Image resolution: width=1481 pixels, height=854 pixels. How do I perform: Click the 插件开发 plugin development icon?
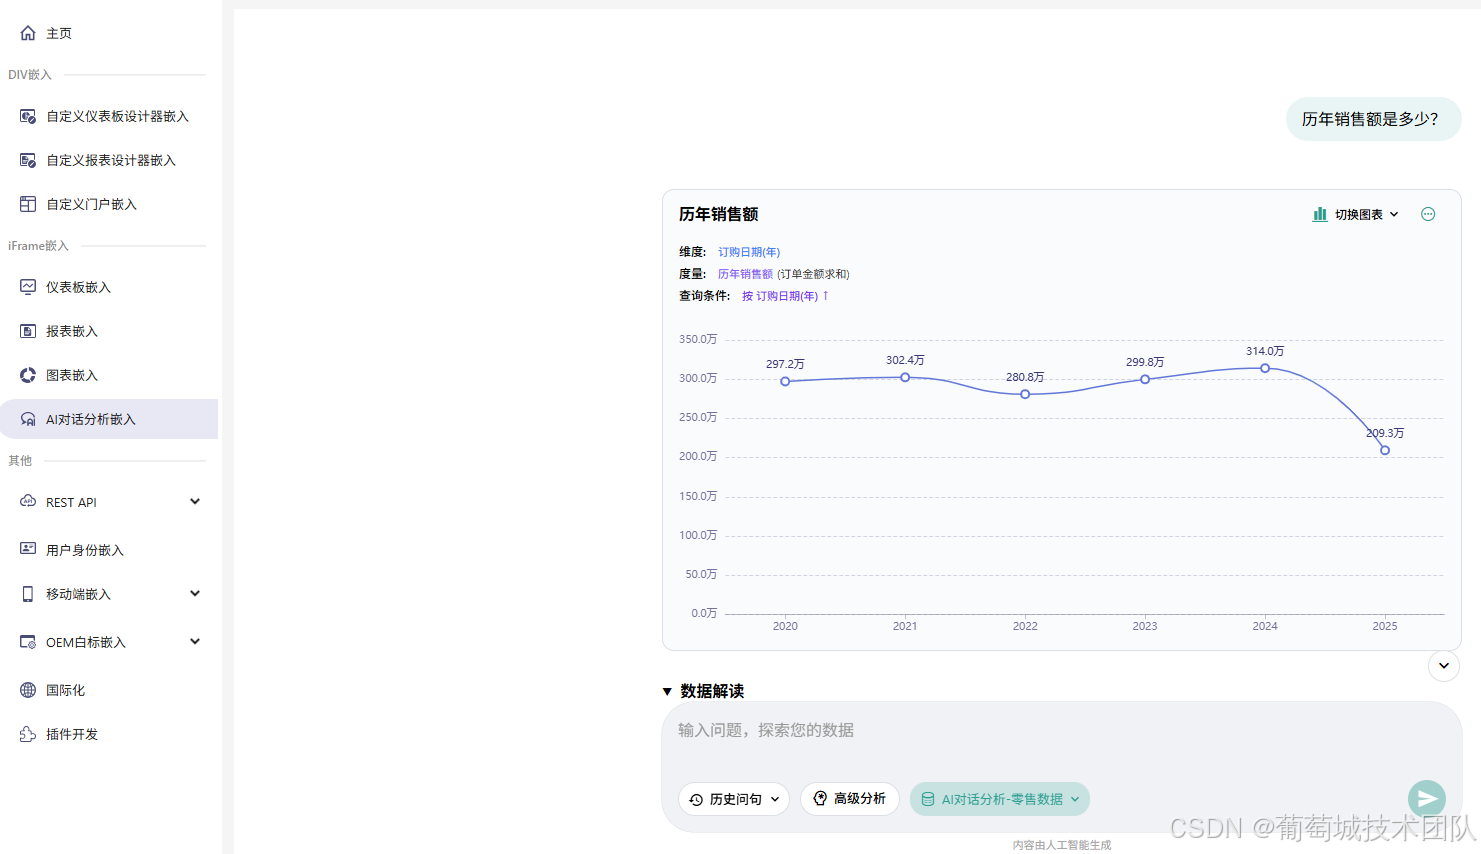pyautogui.click(x=27, y=733)
